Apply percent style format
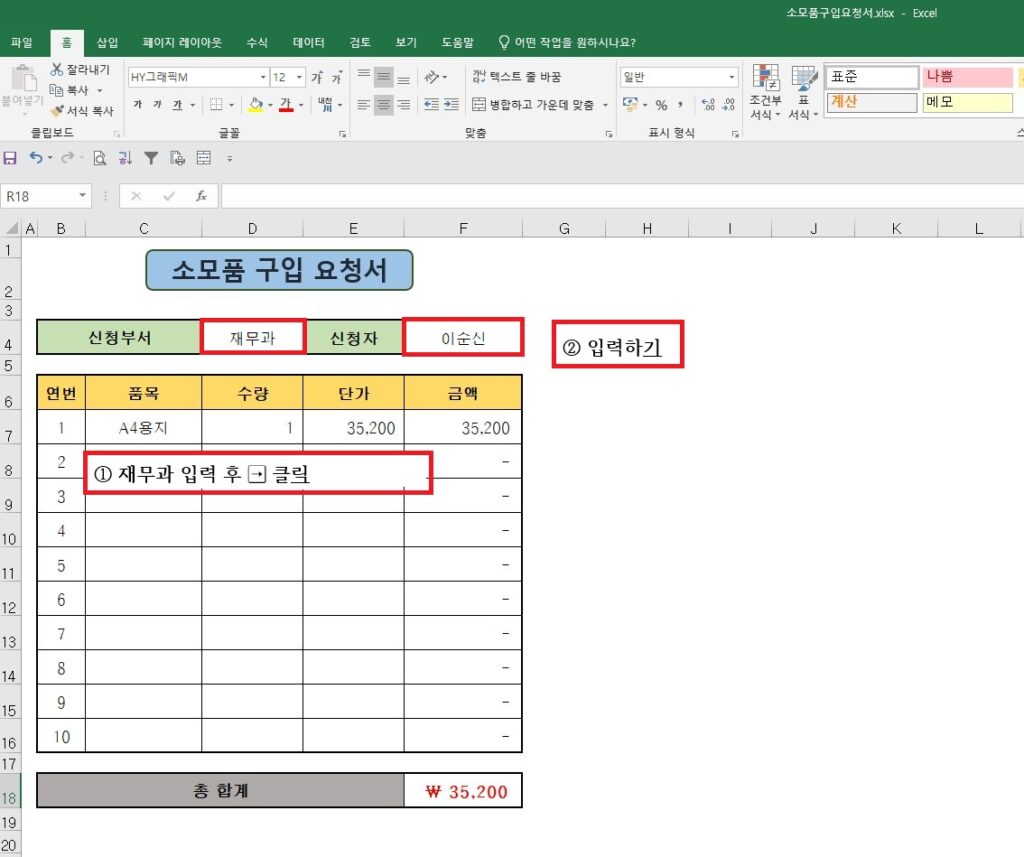The width and height of the screenshot is (1024, 857). tap(662, 105)
